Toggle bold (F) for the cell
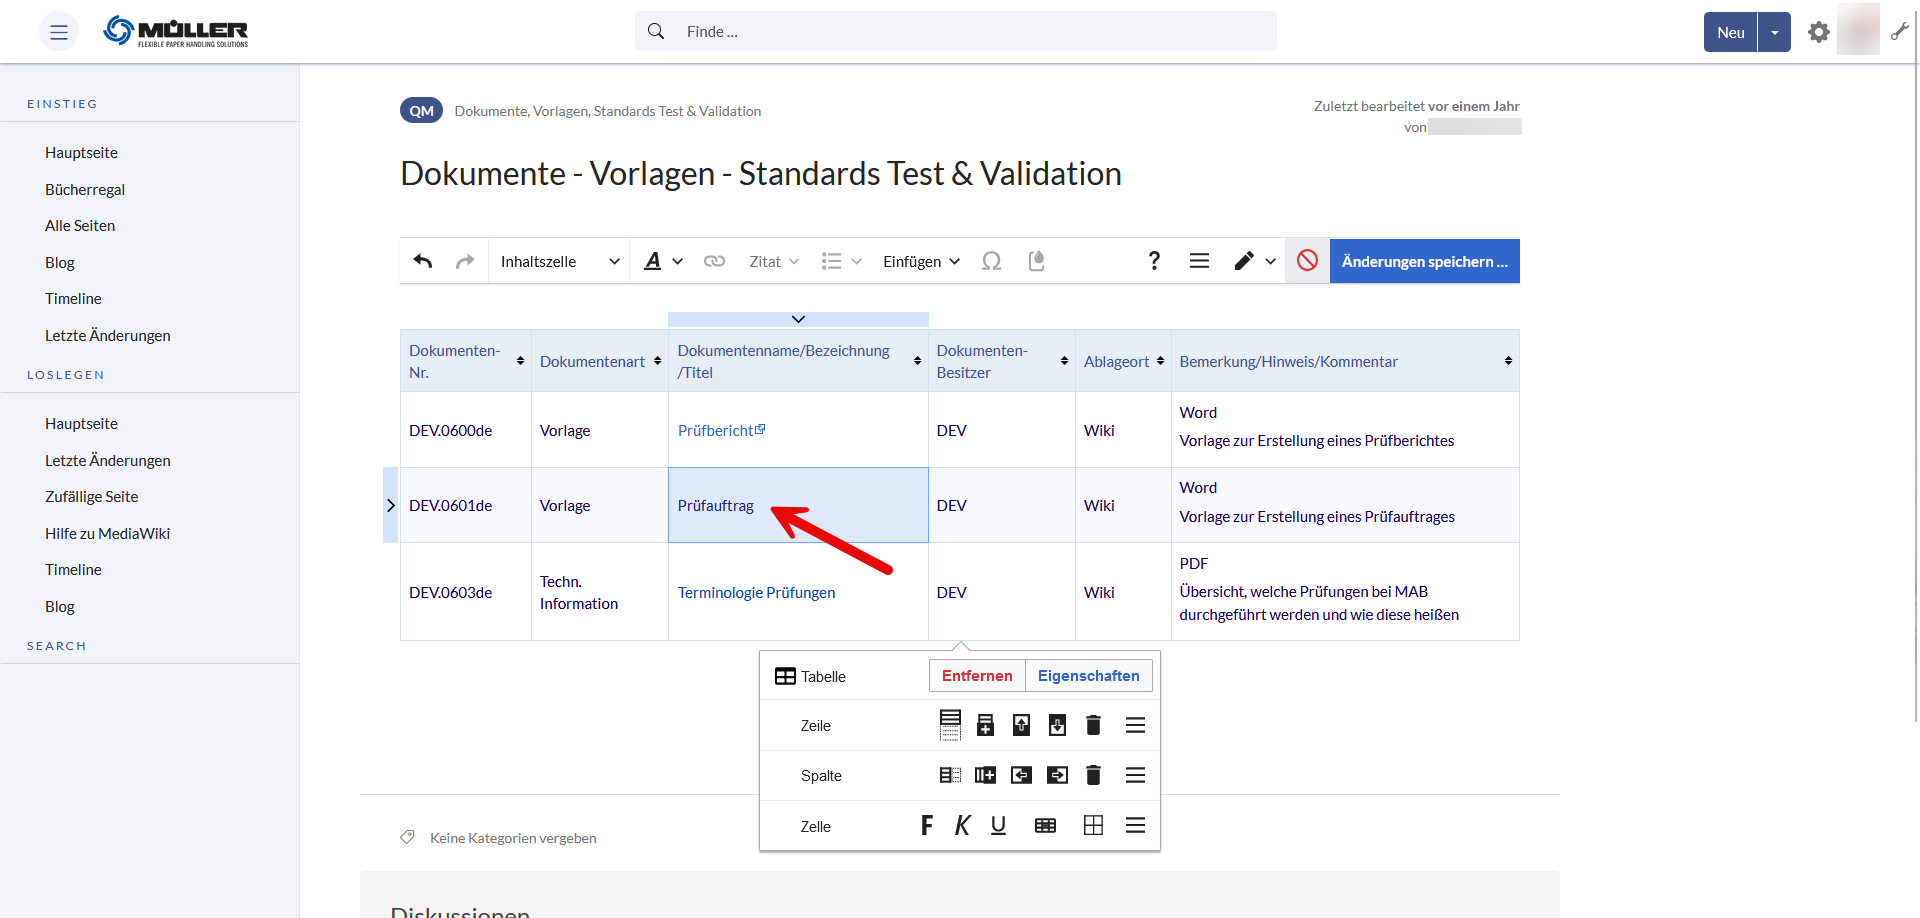 tap(926, 825)
